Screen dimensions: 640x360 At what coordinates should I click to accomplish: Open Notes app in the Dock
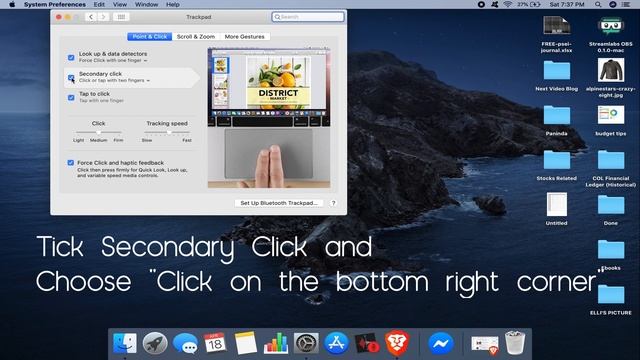(246, 343)
